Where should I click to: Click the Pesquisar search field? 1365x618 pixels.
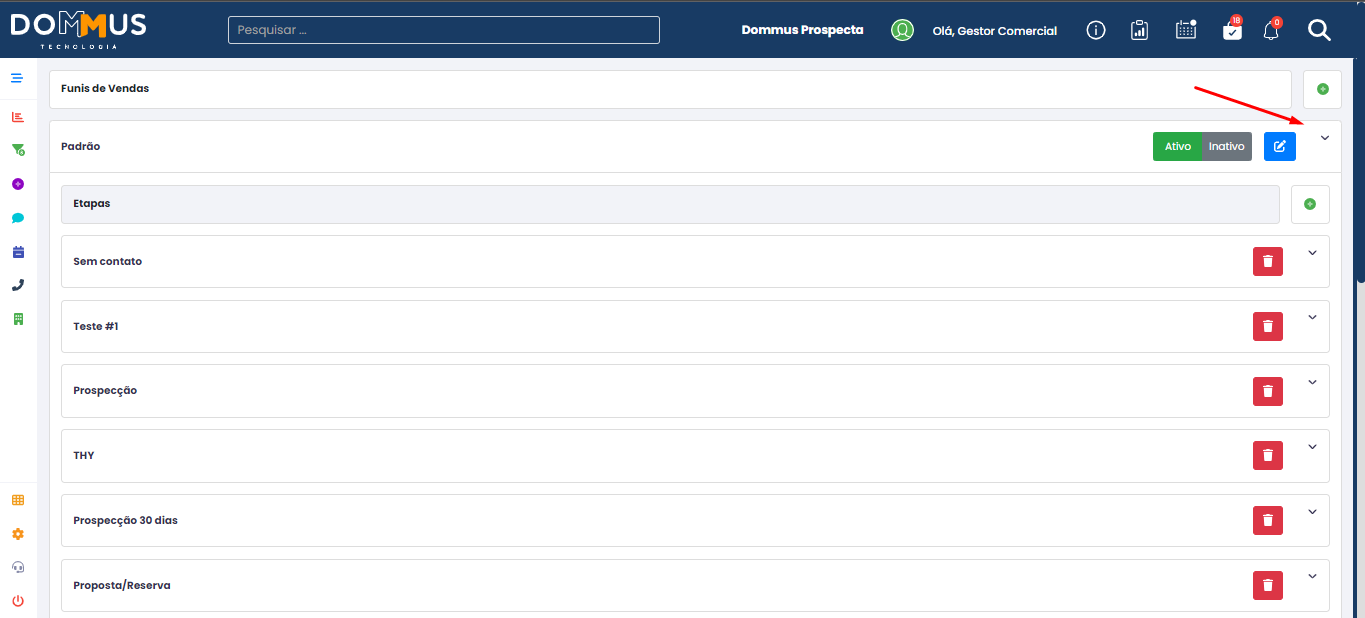(444, 30)
